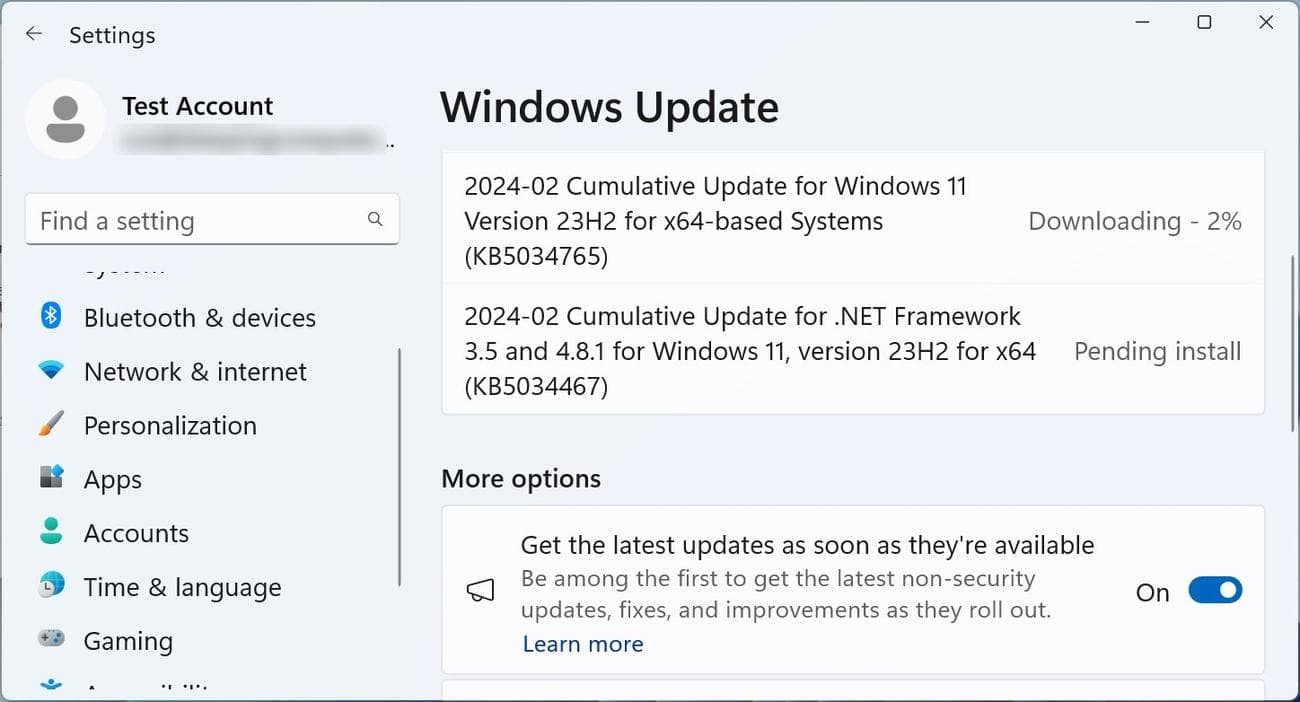Click the Personalization paintbrush icon
The image size is (1300, 702).
[x=51, y=425]
